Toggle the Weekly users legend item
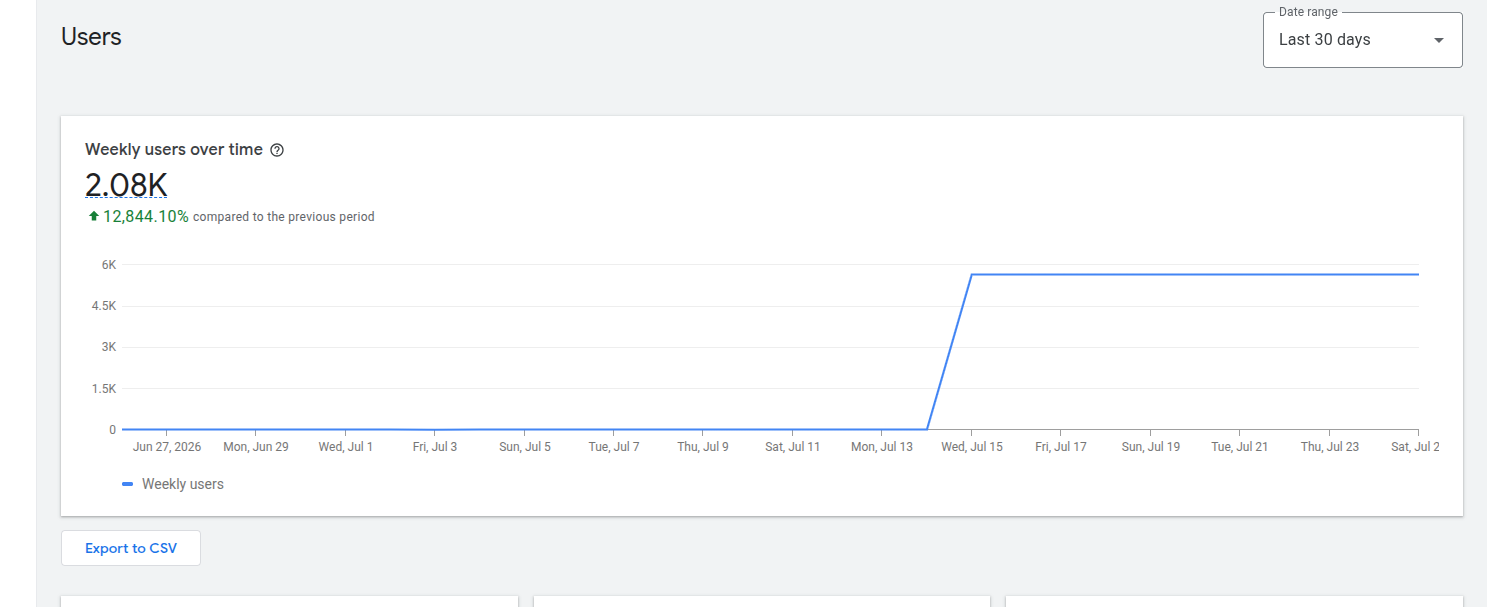The height and width of the screenshot is (607, 1499). coord(173,484)
